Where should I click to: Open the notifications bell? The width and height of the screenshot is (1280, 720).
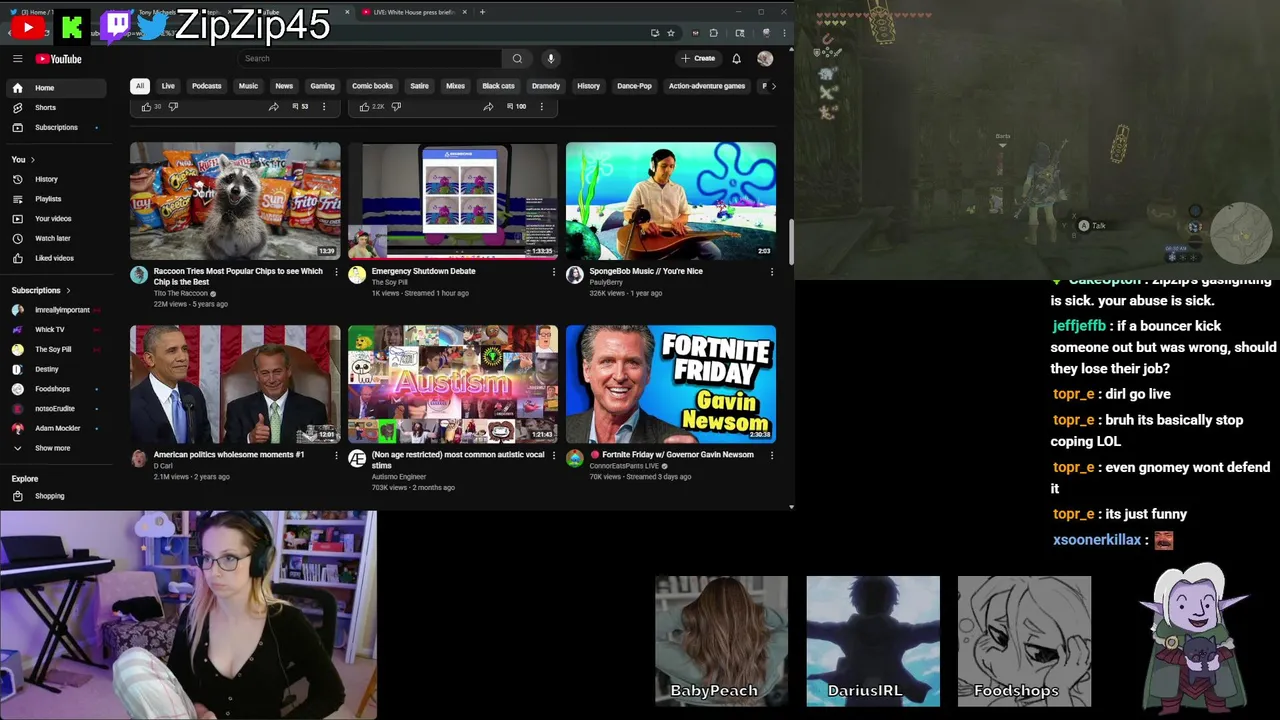[x=736, y=59]
